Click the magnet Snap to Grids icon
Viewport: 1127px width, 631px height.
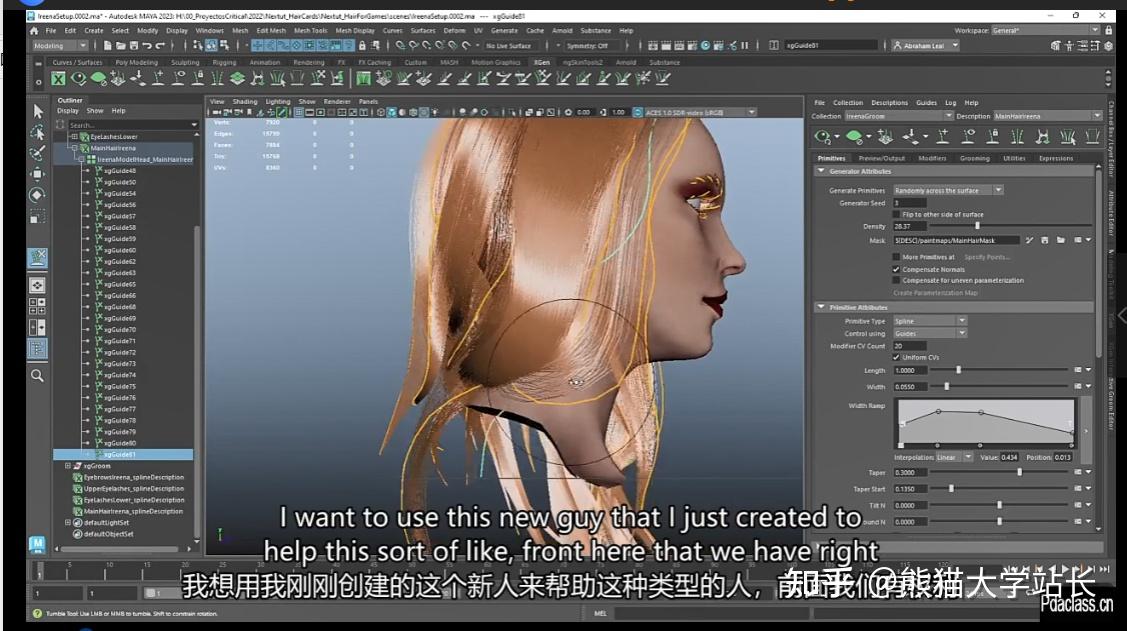pos(258,45)
